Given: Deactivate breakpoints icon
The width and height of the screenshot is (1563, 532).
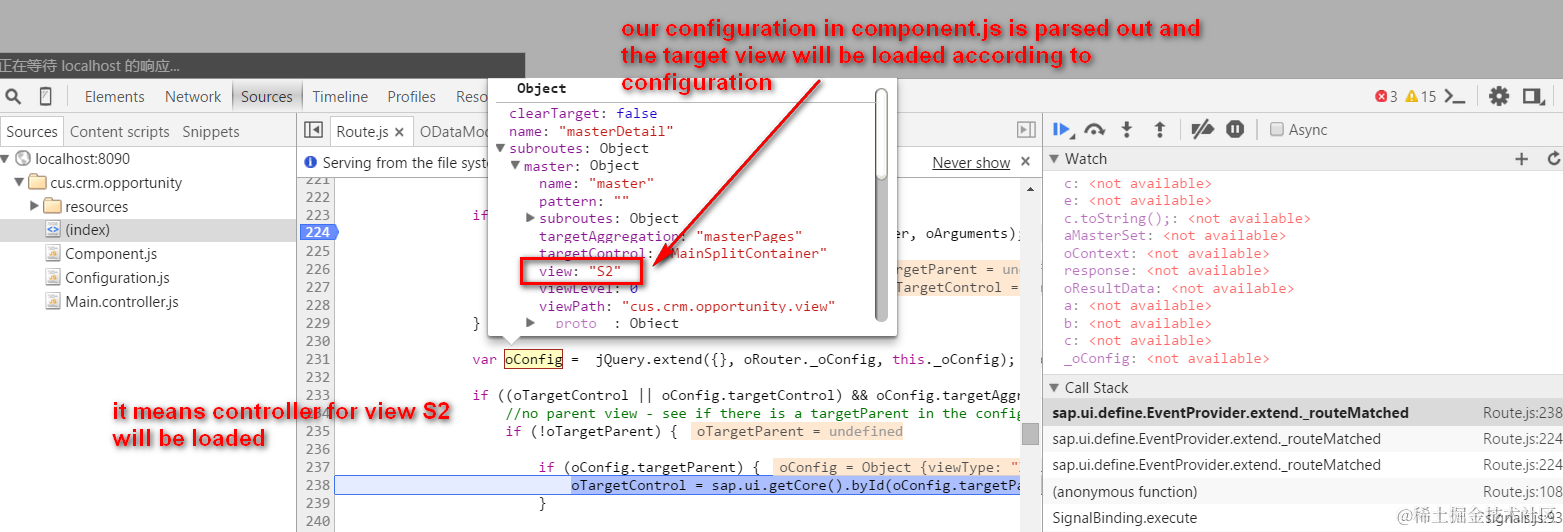Looking at the screenshot, I should coord(1203,129).
